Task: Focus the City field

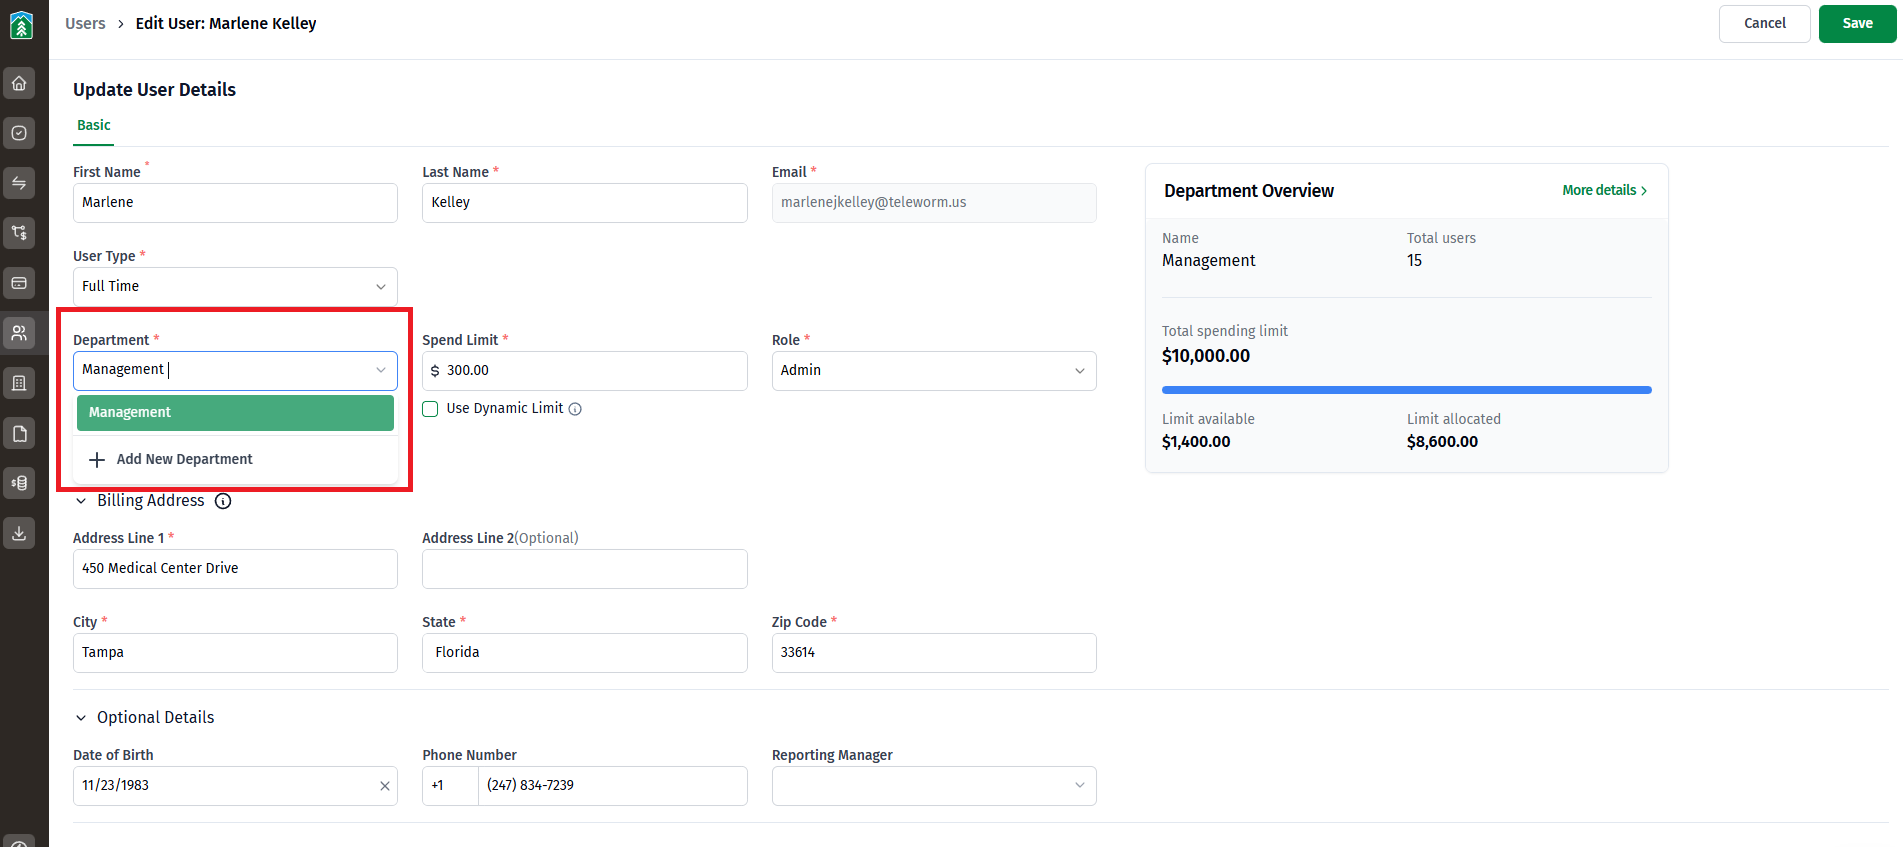Action: tap(235, 653)
